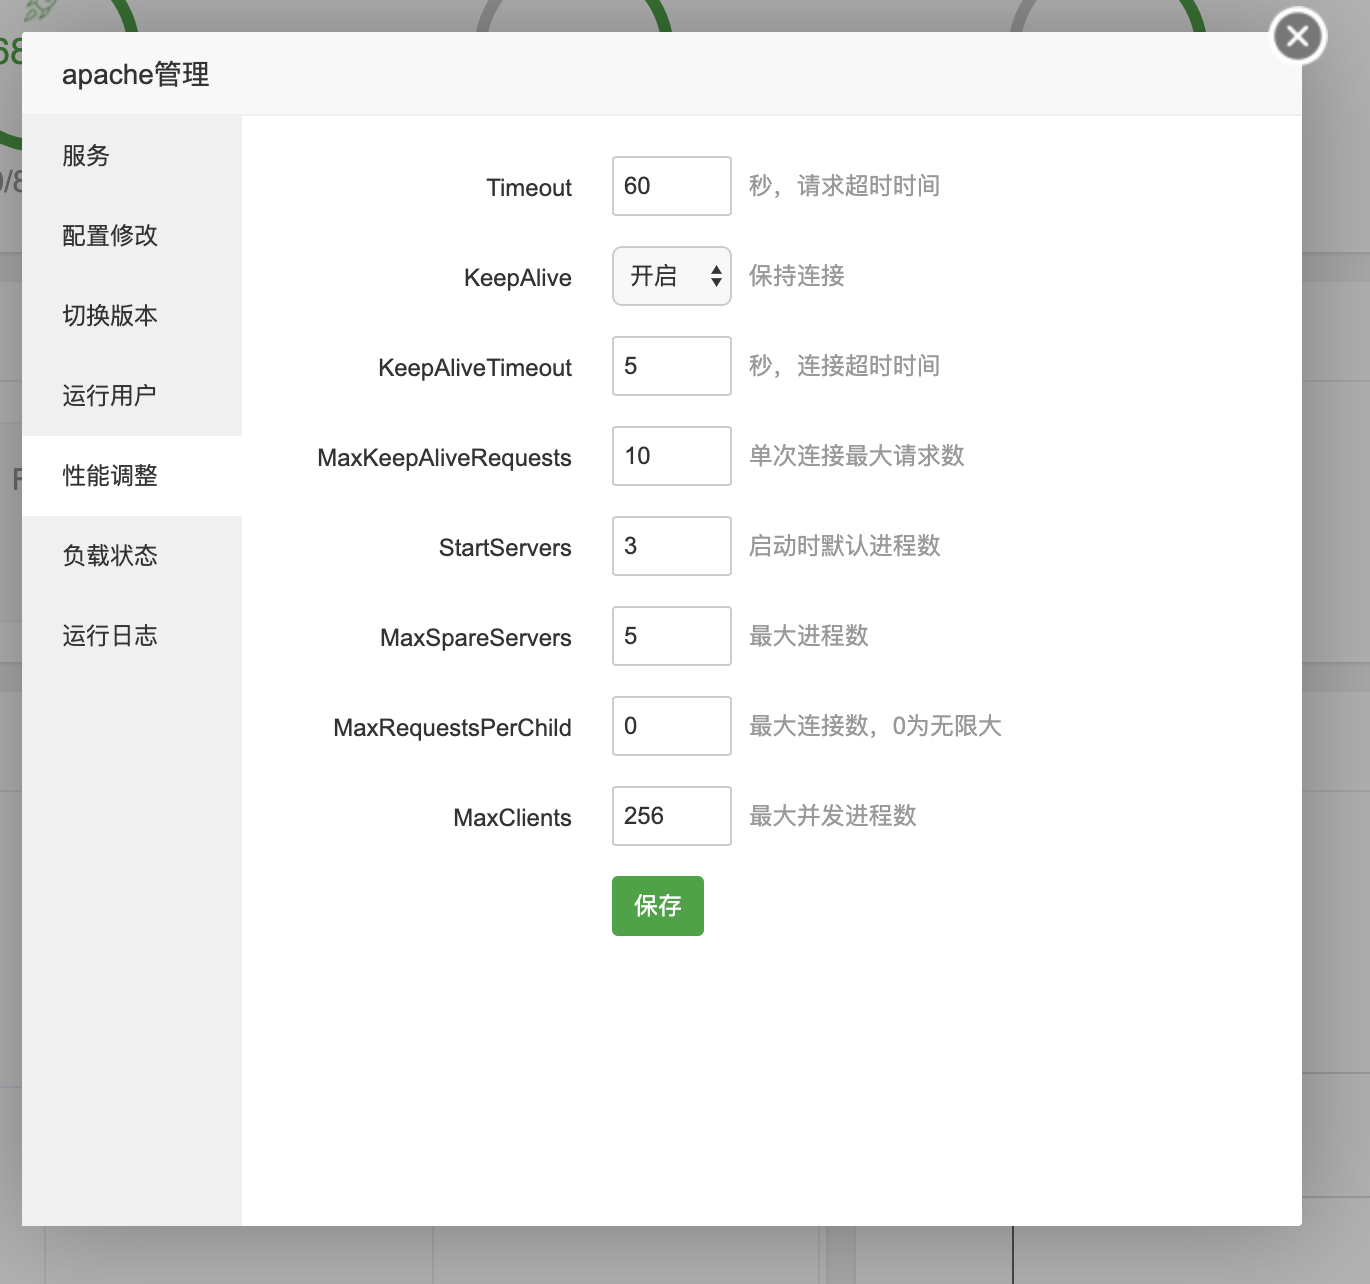Click the MaxClients label
The height and width of the screenshot is (1284, 1370).
click(x=513, y=818)
